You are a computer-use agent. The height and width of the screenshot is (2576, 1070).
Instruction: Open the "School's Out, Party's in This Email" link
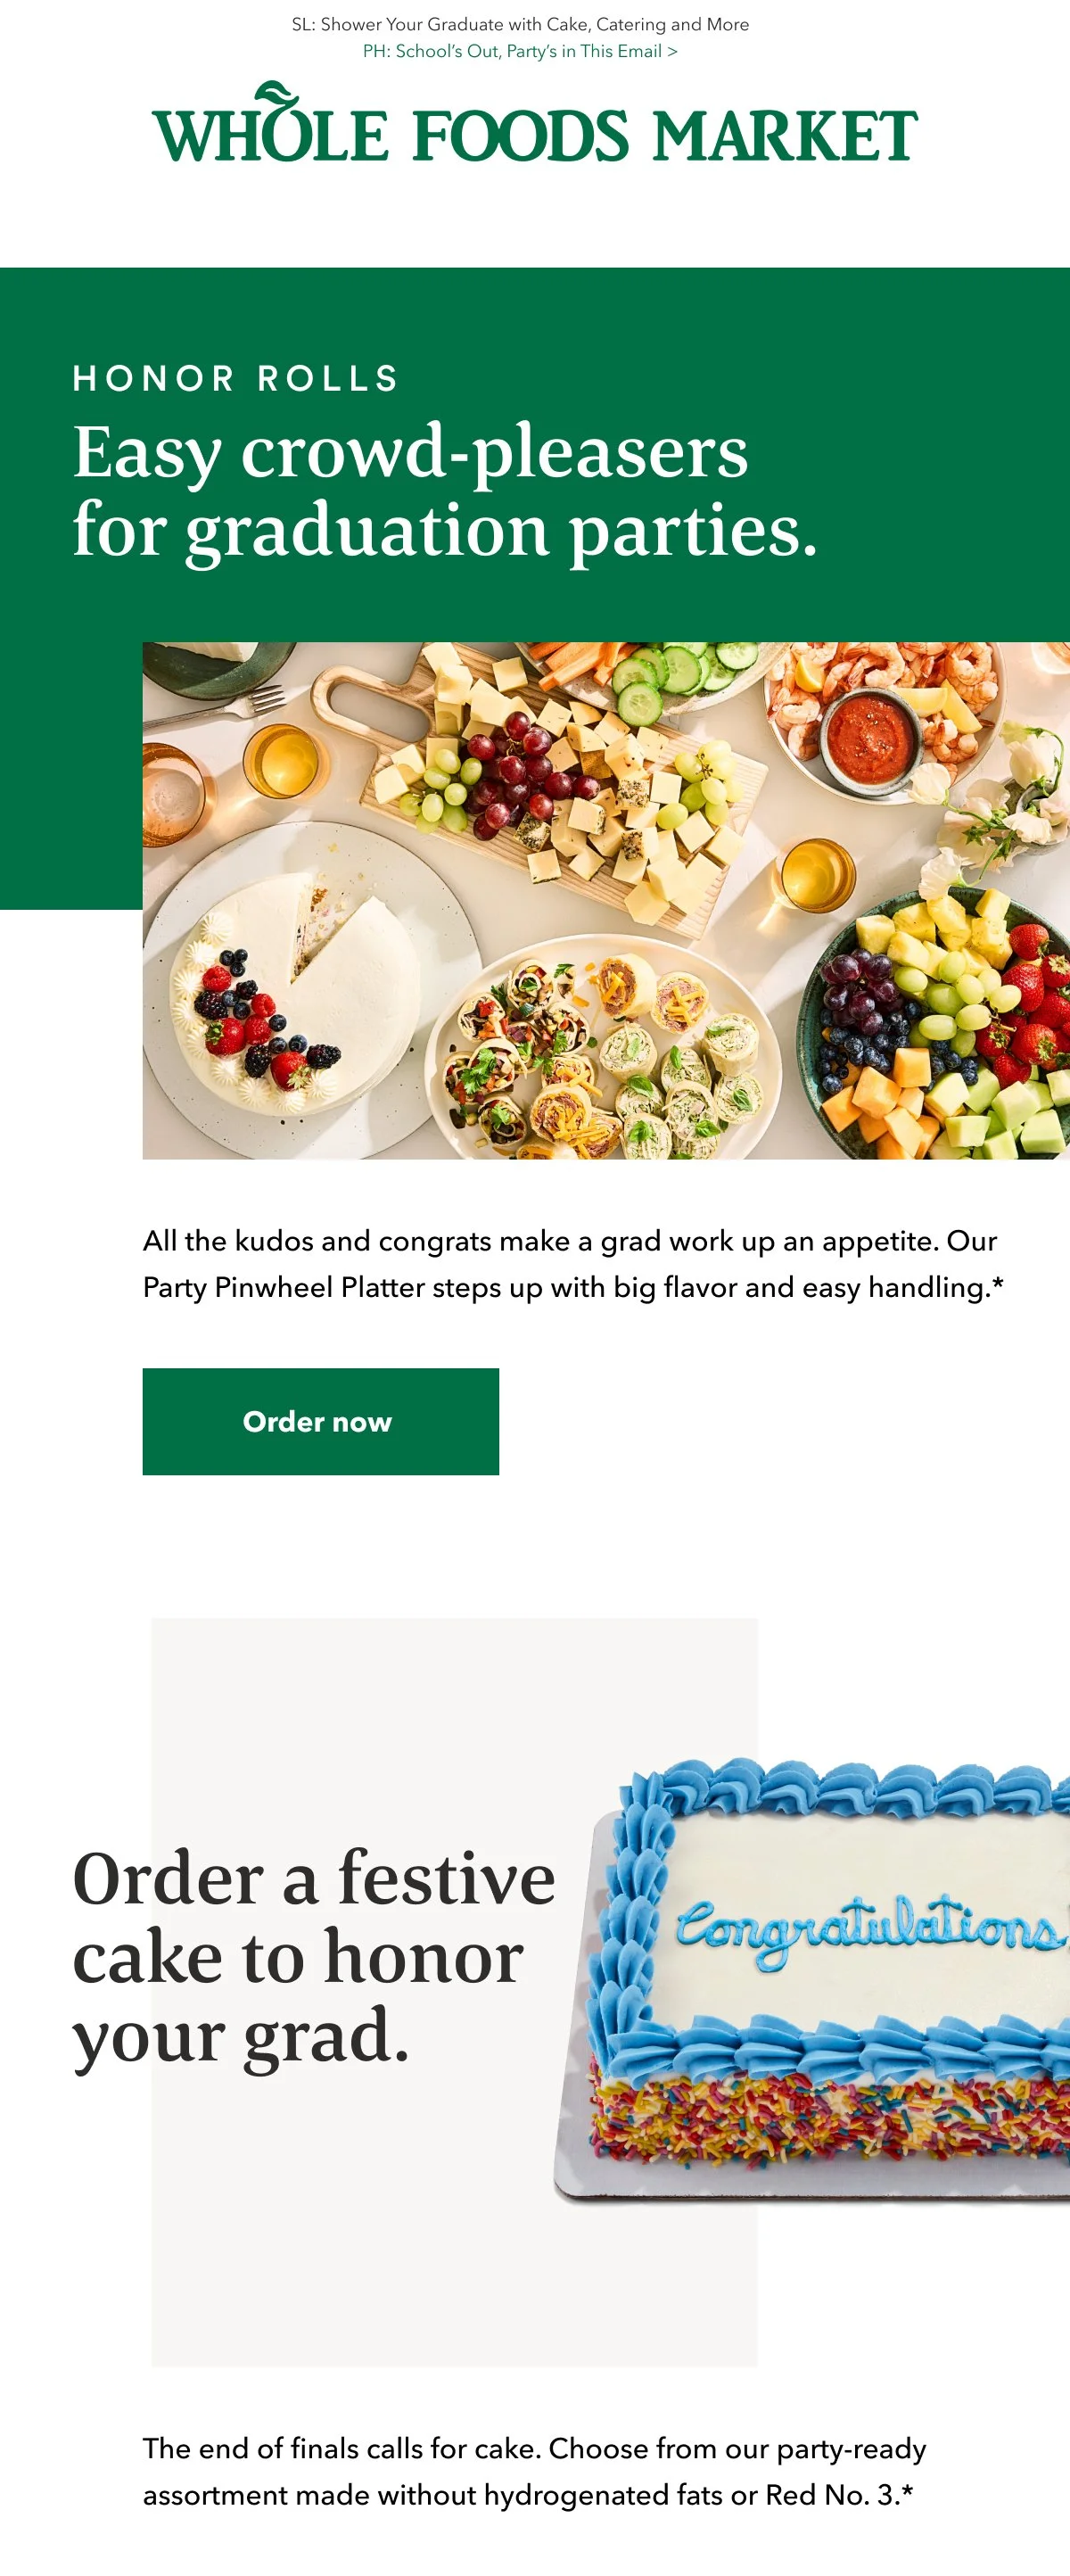520,51
